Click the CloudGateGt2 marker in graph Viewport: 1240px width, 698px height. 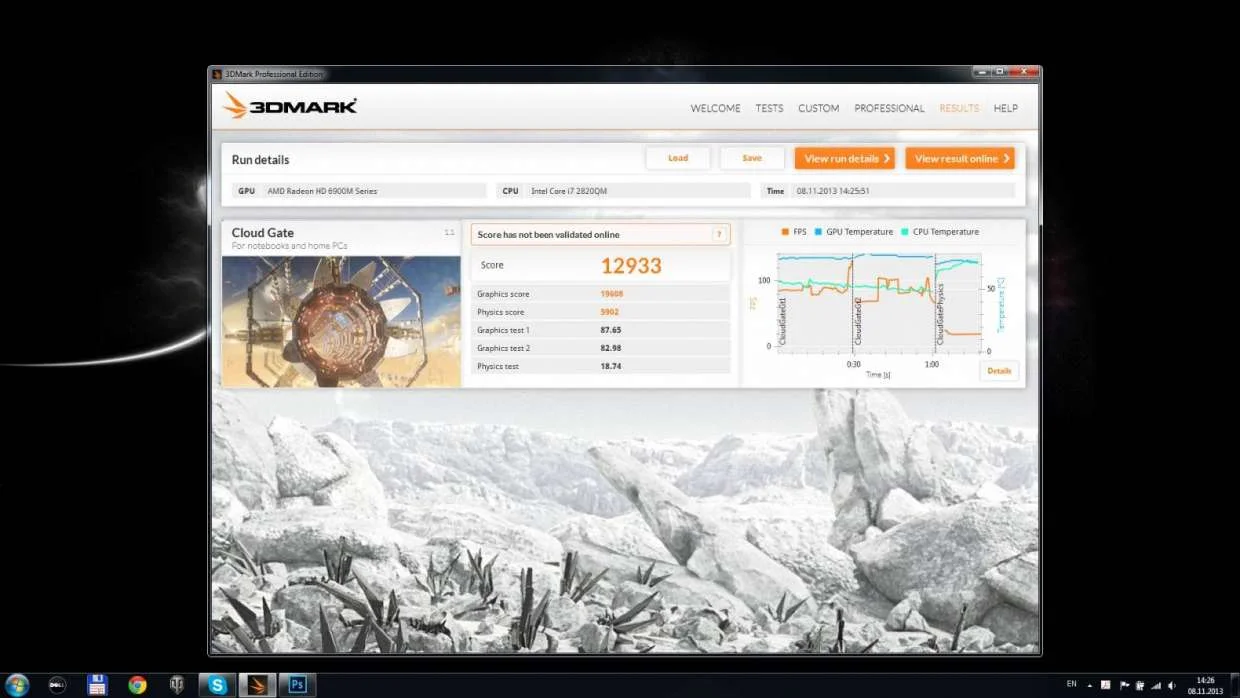pos(858,321)
